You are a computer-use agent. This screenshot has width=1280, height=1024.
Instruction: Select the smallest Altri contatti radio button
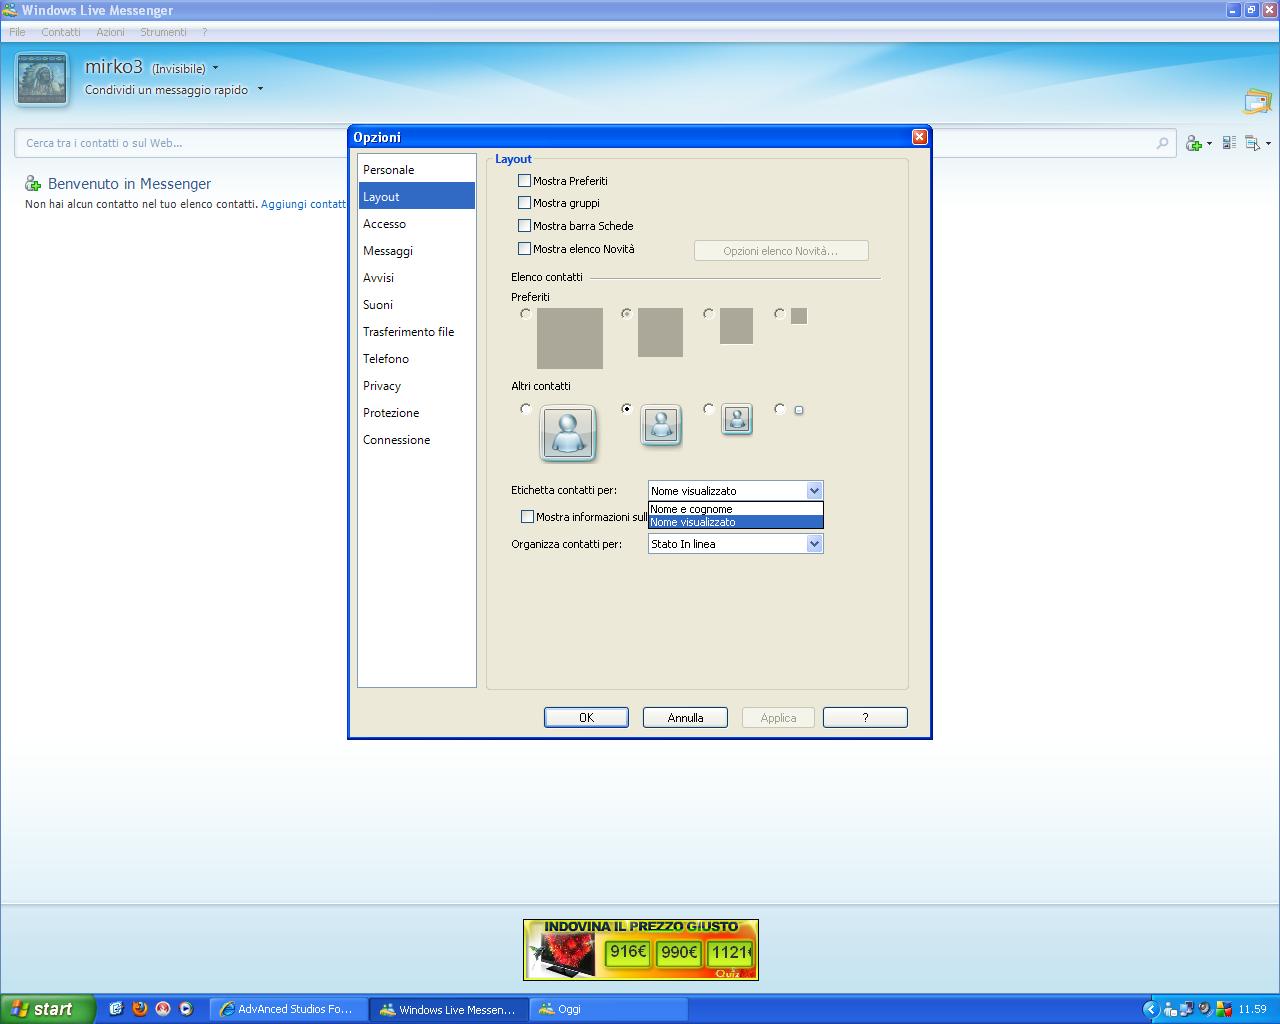coord(780,409)
